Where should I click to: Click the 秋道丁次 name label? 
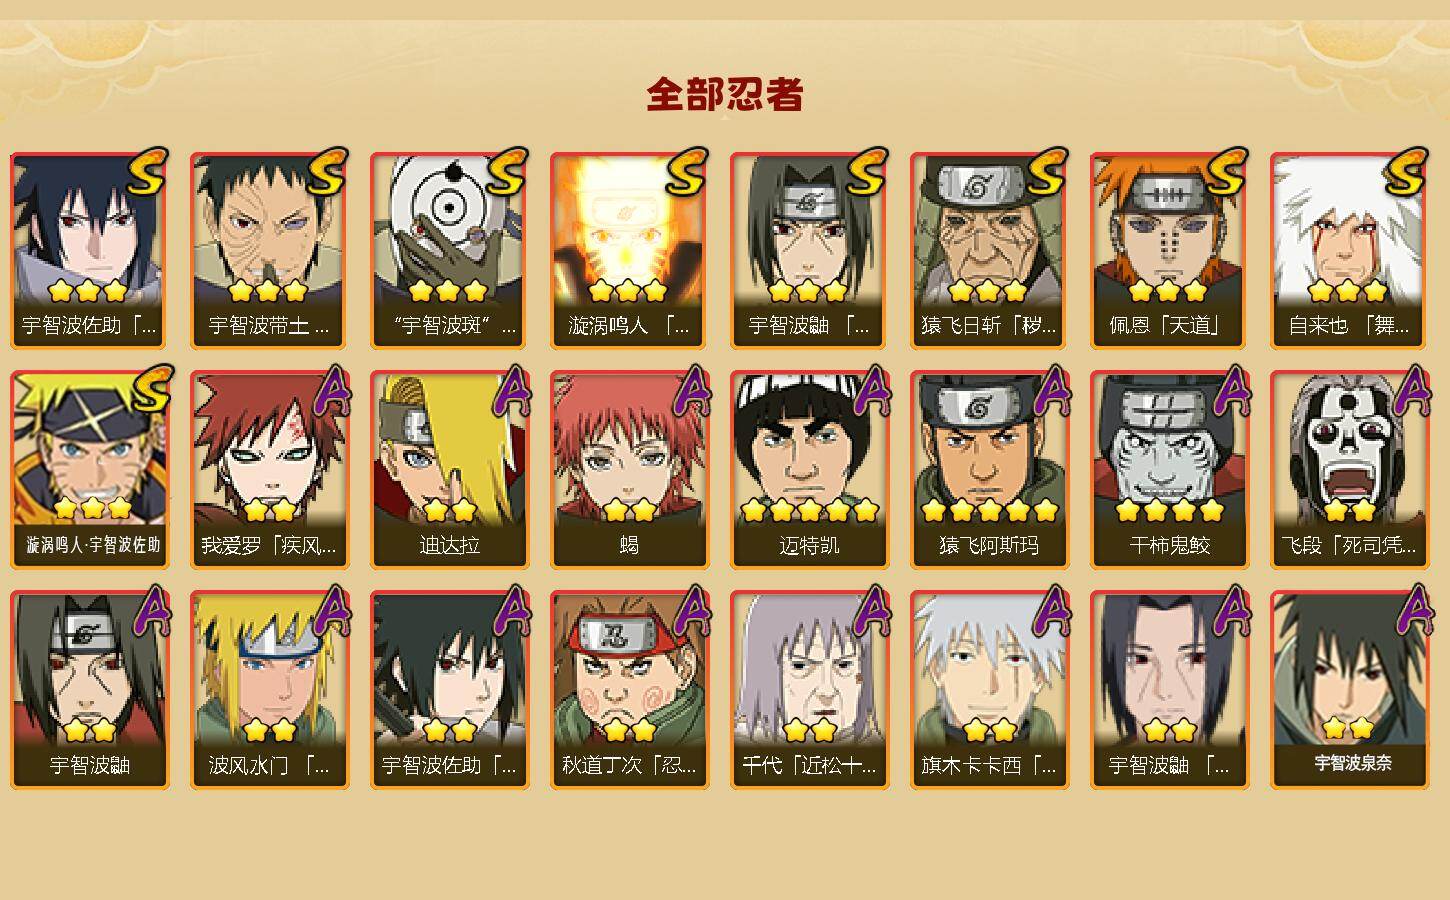(629, 766)
